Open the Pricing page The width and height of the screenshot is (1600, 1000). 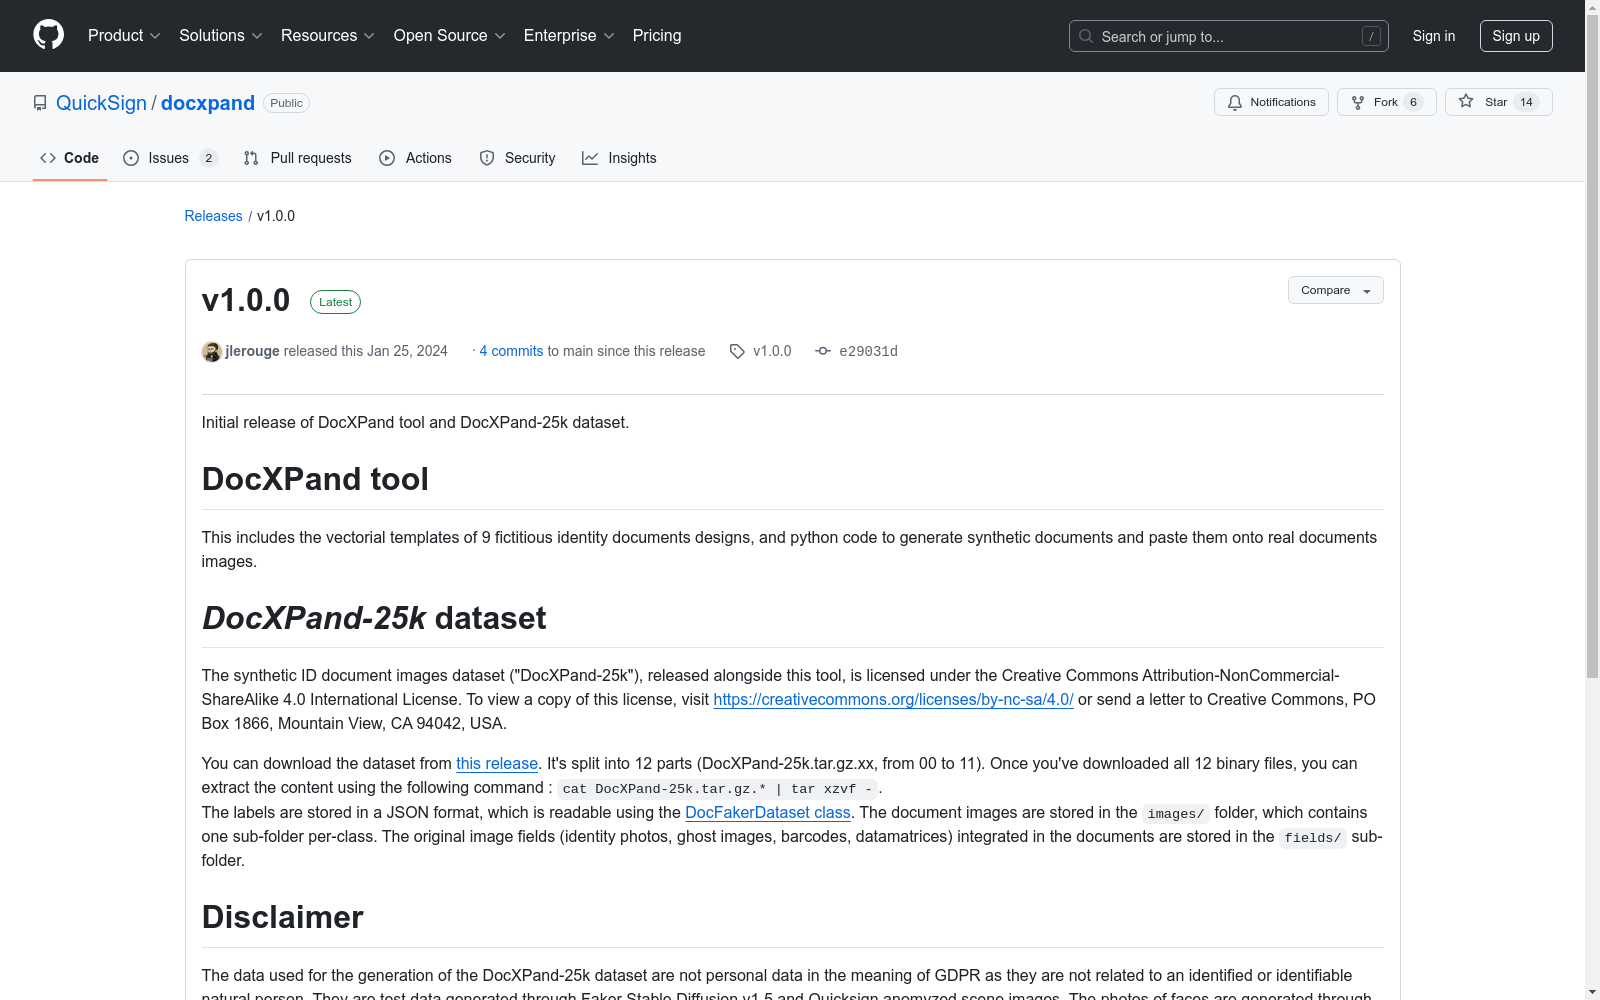pos(657,35)
